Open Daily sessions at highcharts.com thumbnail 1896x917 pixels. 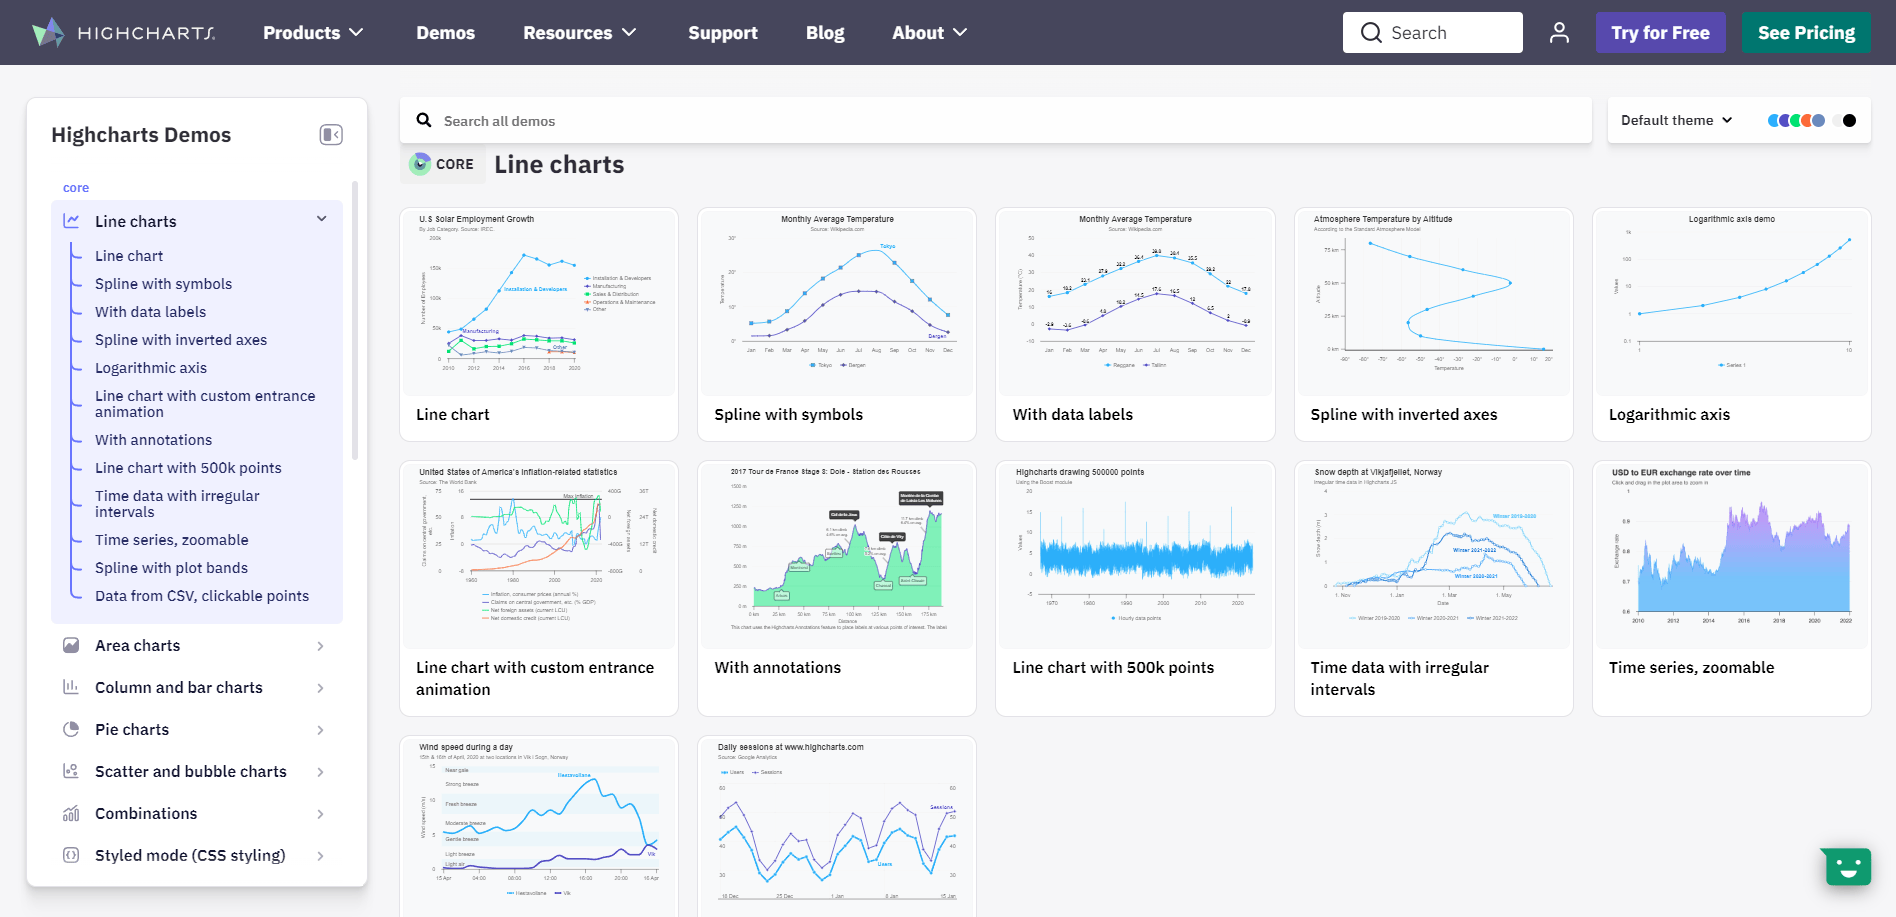(x=837, y=827)
